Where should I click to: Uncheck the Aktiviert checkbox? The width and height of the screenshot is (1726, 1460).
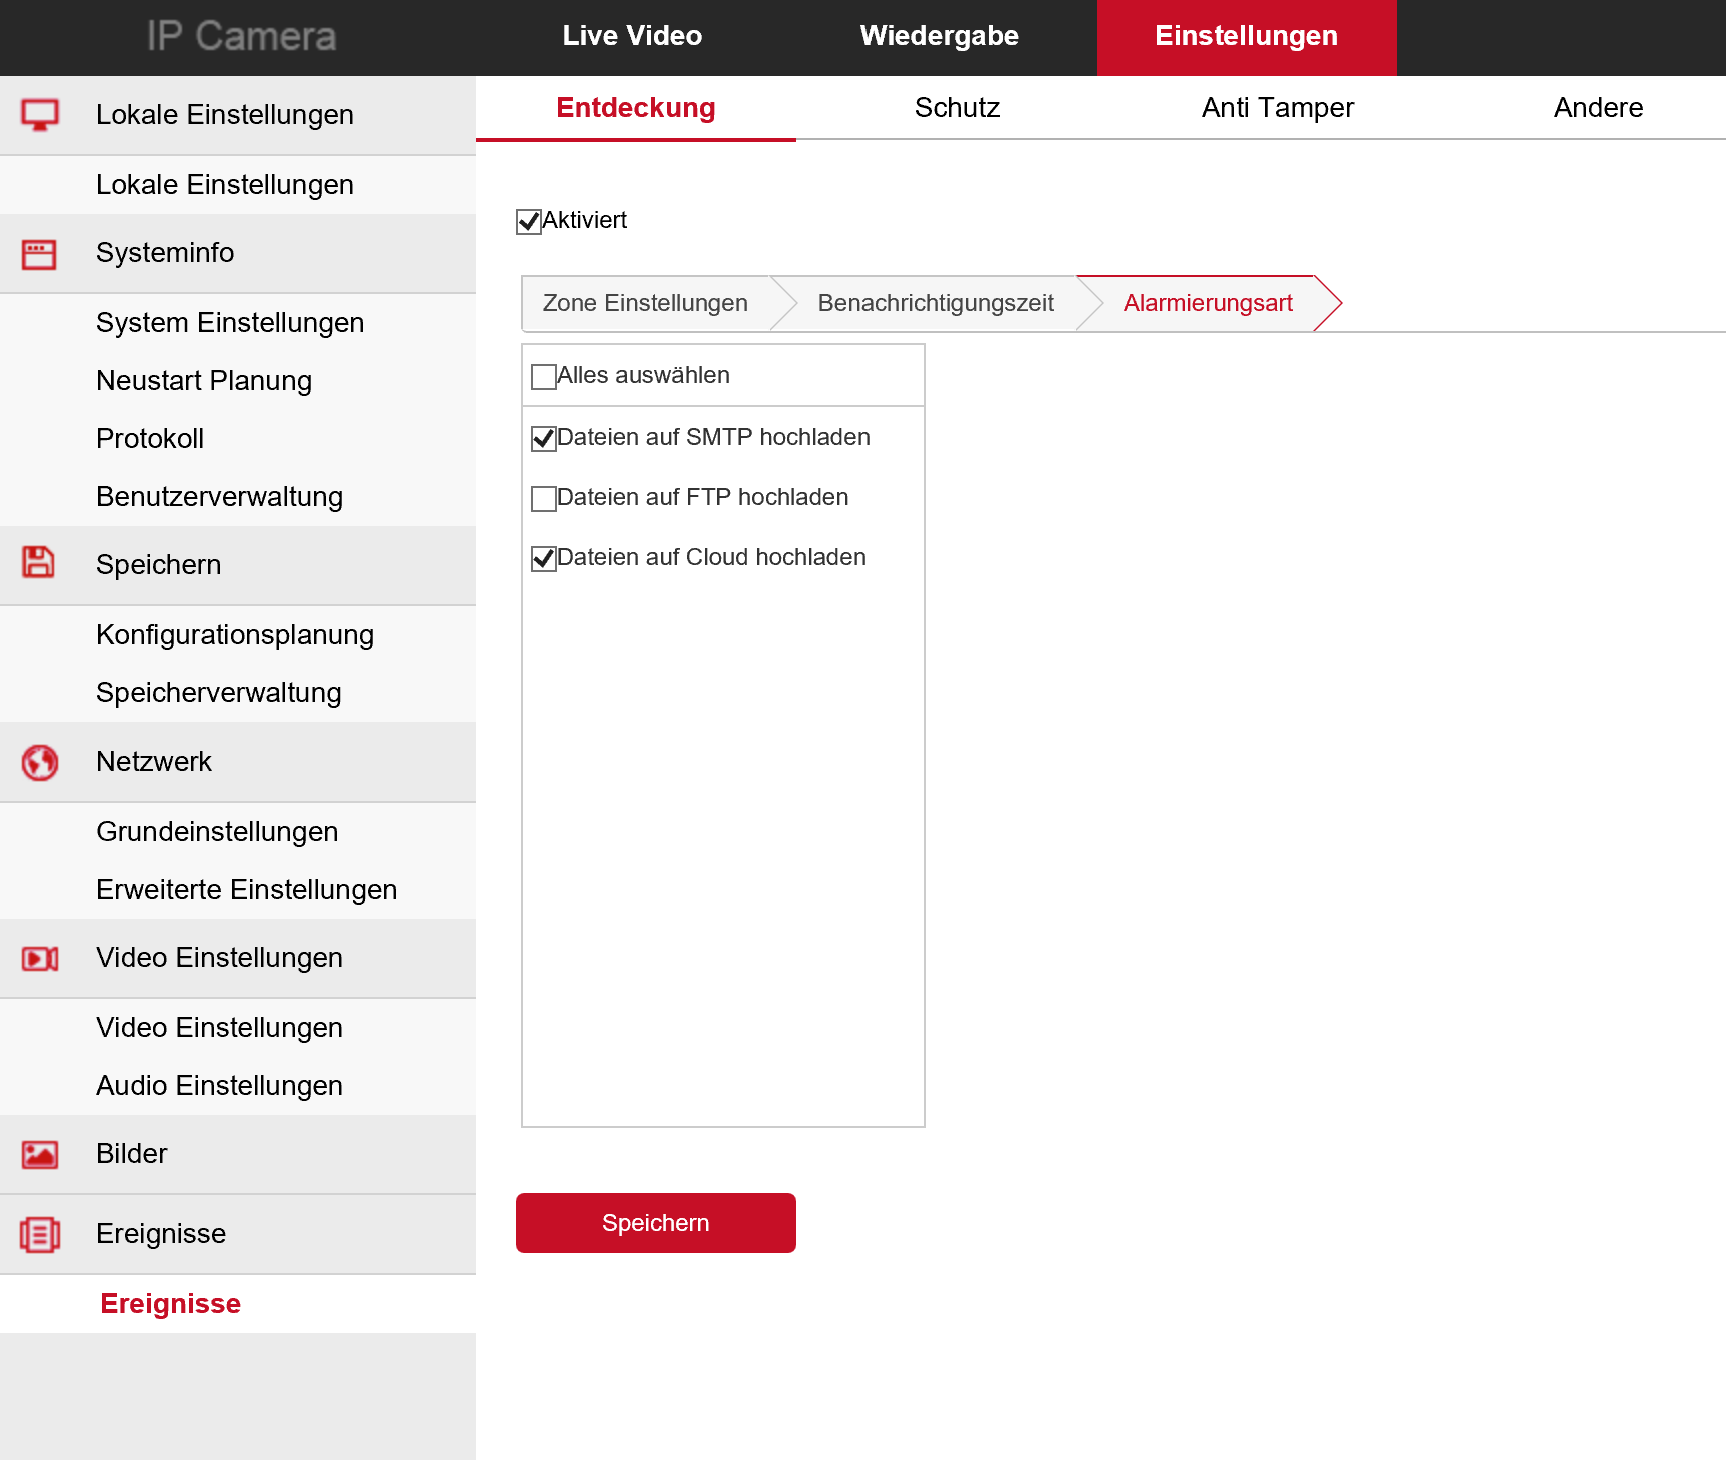(x=529, y=221)
